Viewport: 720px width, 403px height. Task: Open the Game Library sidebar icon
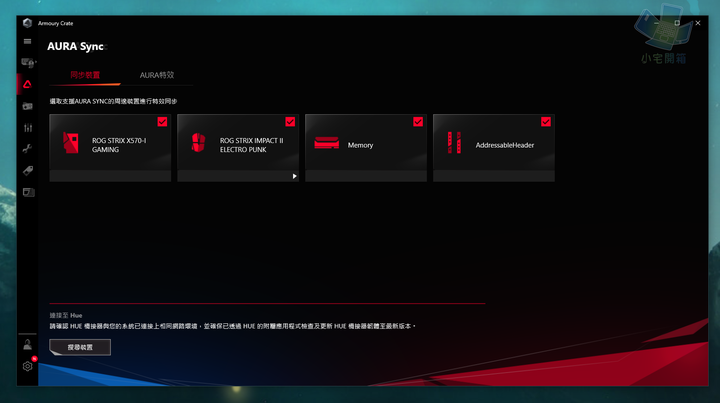(x=28, y=106)
